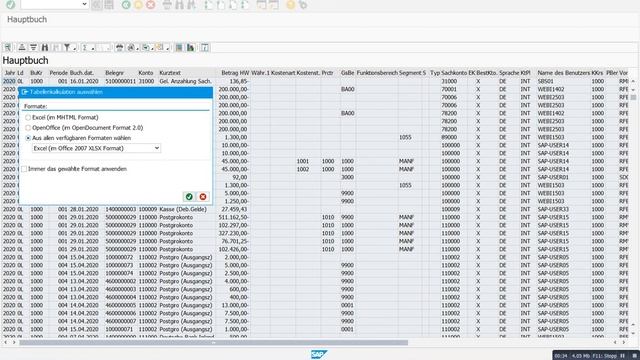
Task: Click the column information icon in ALV toolbar
Action: point(205,48)
